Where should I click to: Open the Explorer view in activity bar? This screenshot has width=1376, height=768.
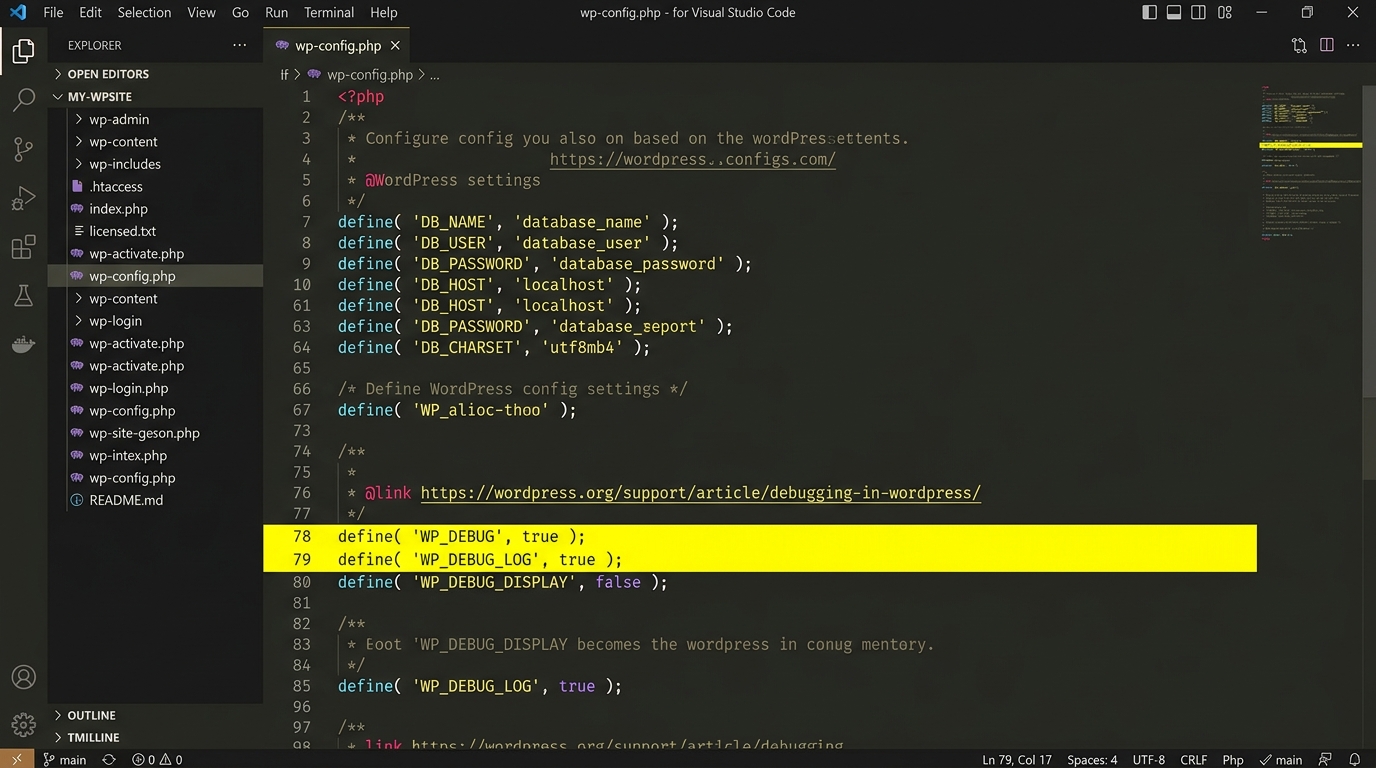[23, 52]
